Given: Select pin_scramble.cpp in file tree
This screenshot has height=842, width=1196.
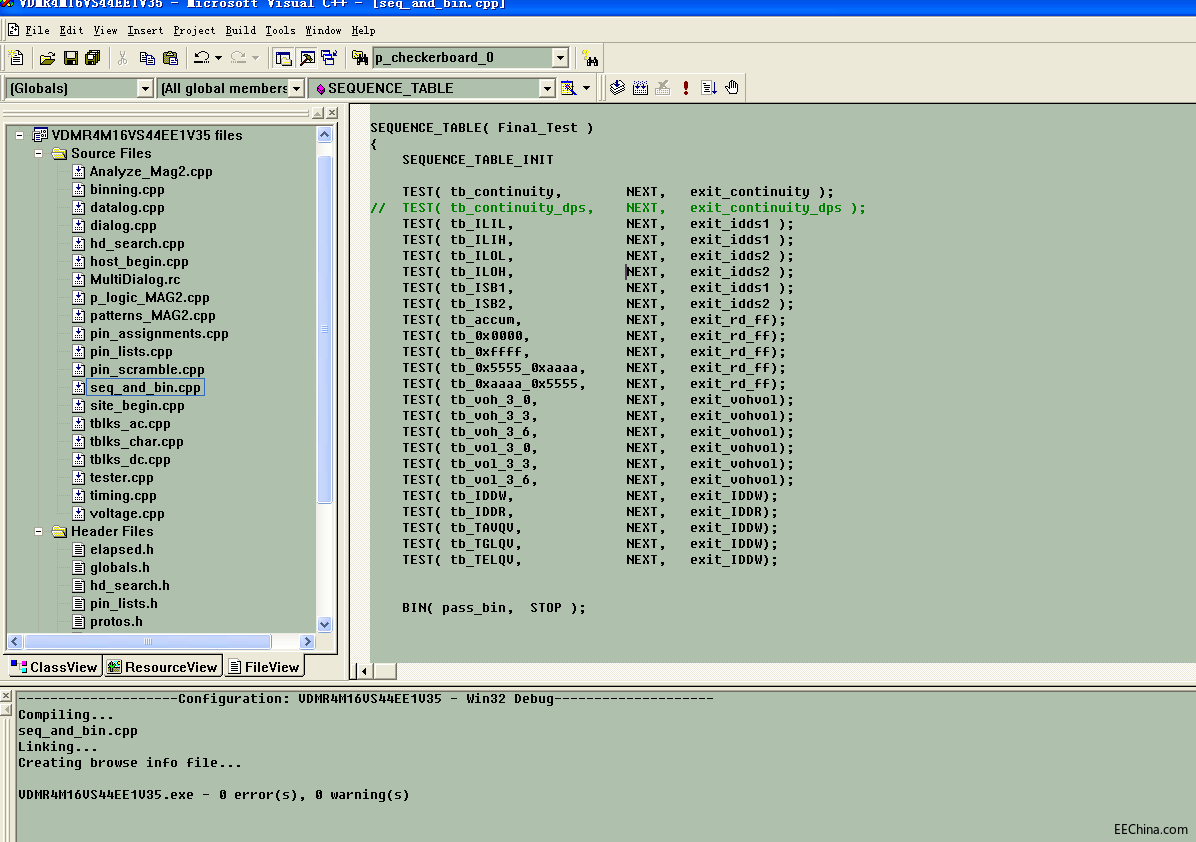Looking at the screenshot, I should 147,369.
